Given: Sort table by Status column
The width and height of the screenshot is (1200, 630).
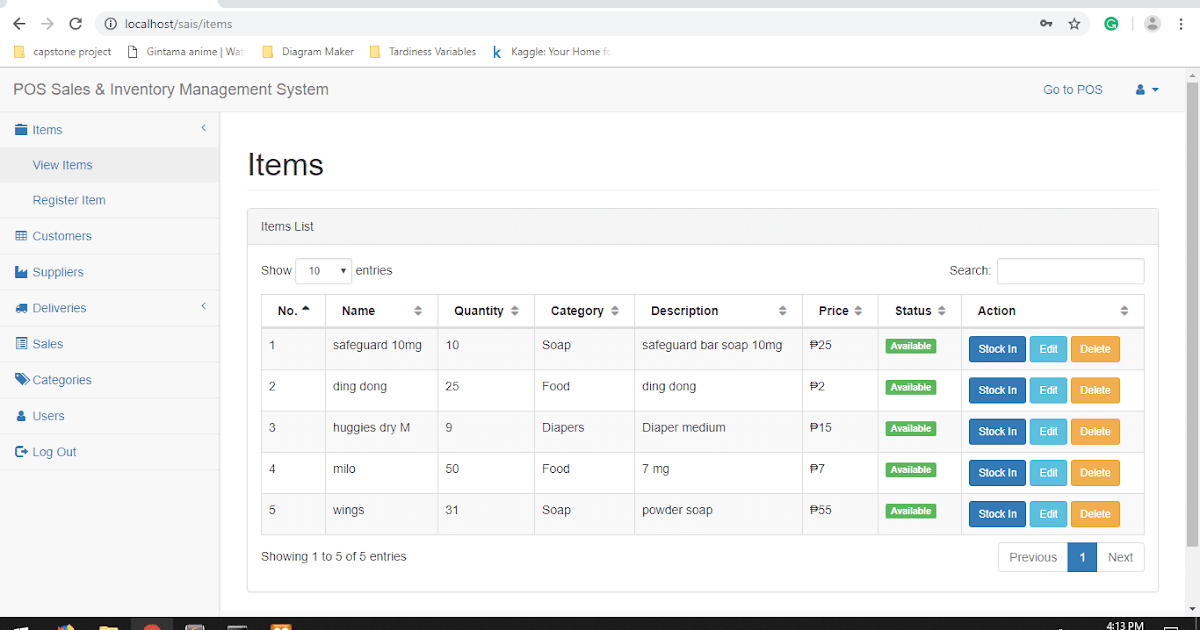Looking at the screenshot, I should click(919, 311).
